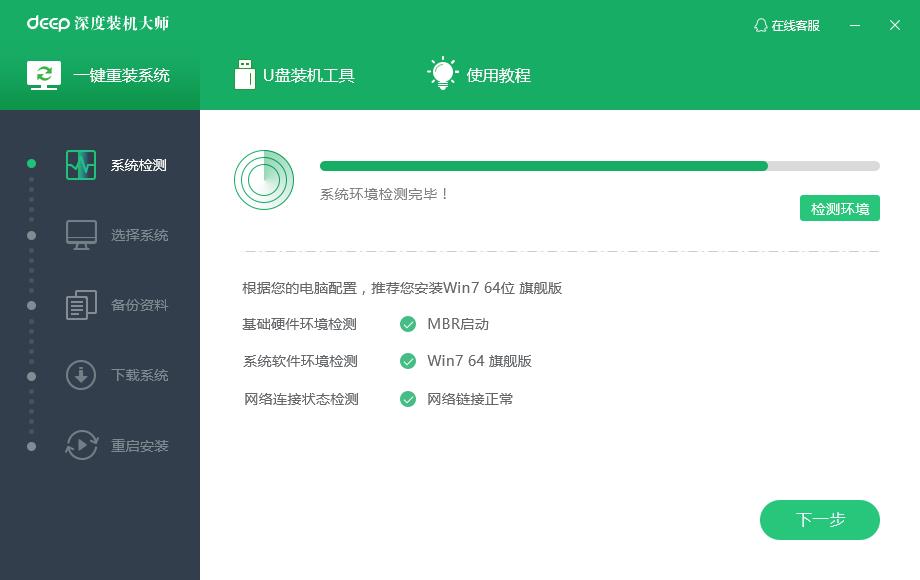Open the 一键重装系统 tab
The width and height of the screenshot is (920, 580).
click(x=100, y=75)
